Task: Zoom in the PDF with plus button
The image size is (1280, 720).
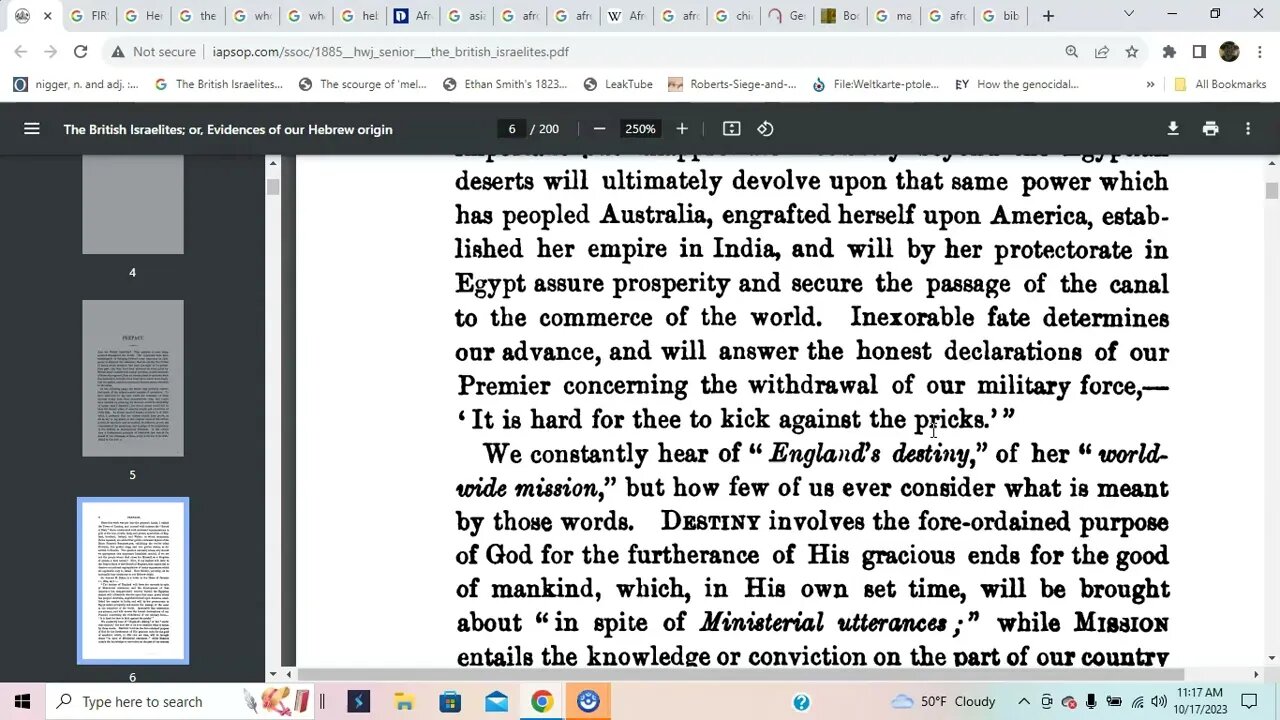Action: click(682, 129)
